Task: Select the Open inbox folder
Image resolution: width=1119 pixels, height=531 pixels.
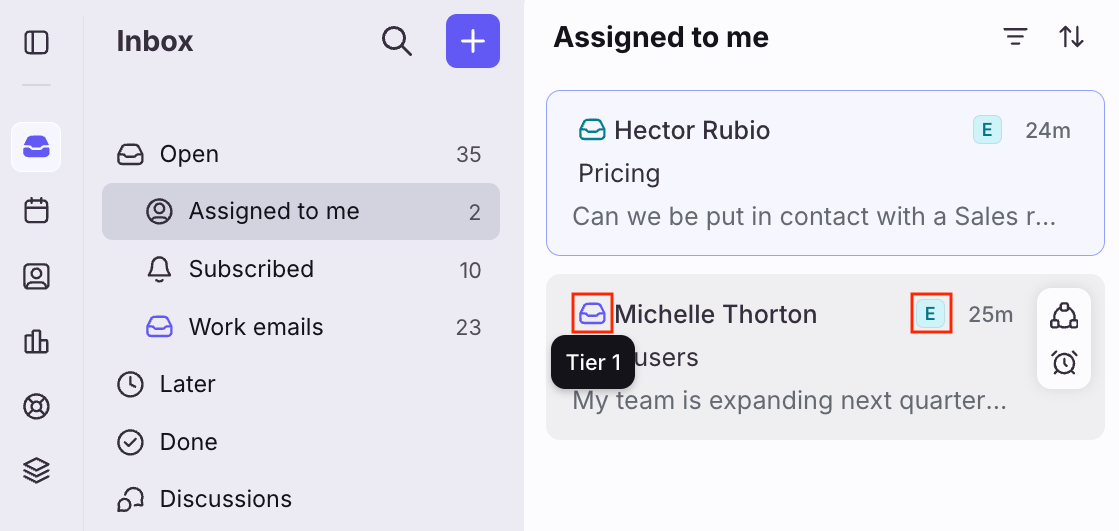Action: [189, 154]
